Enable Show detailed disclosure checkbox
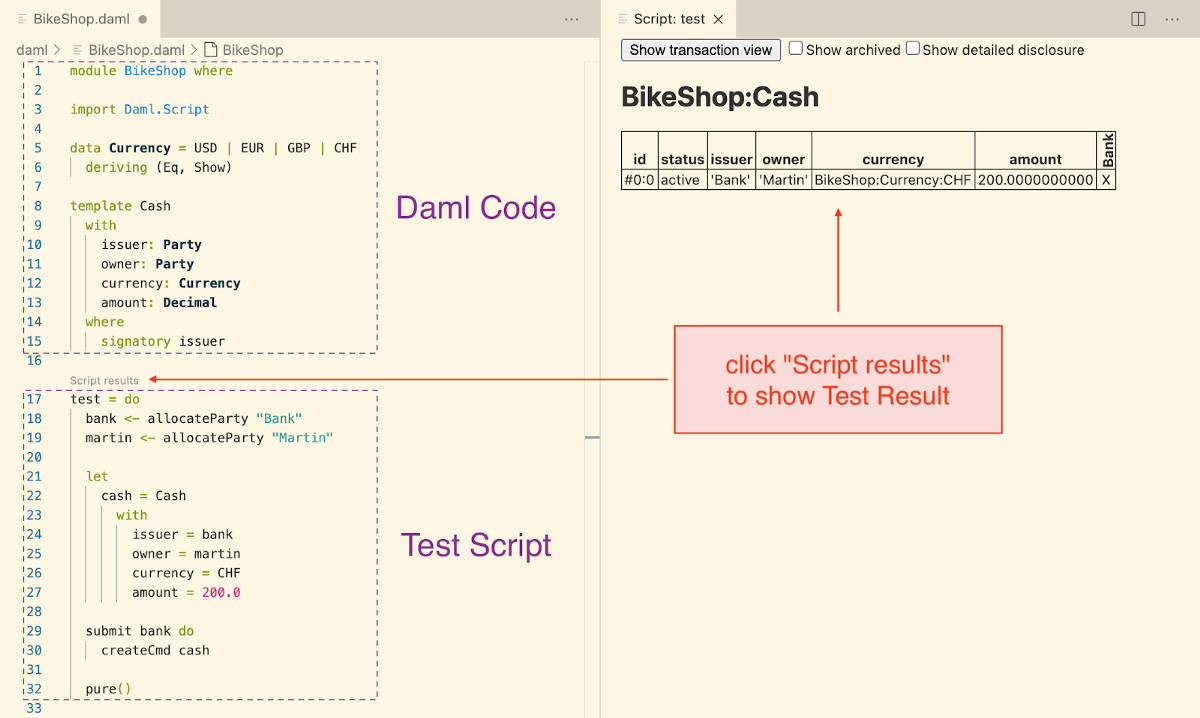The image size is (1200, 718). (913, 48)
